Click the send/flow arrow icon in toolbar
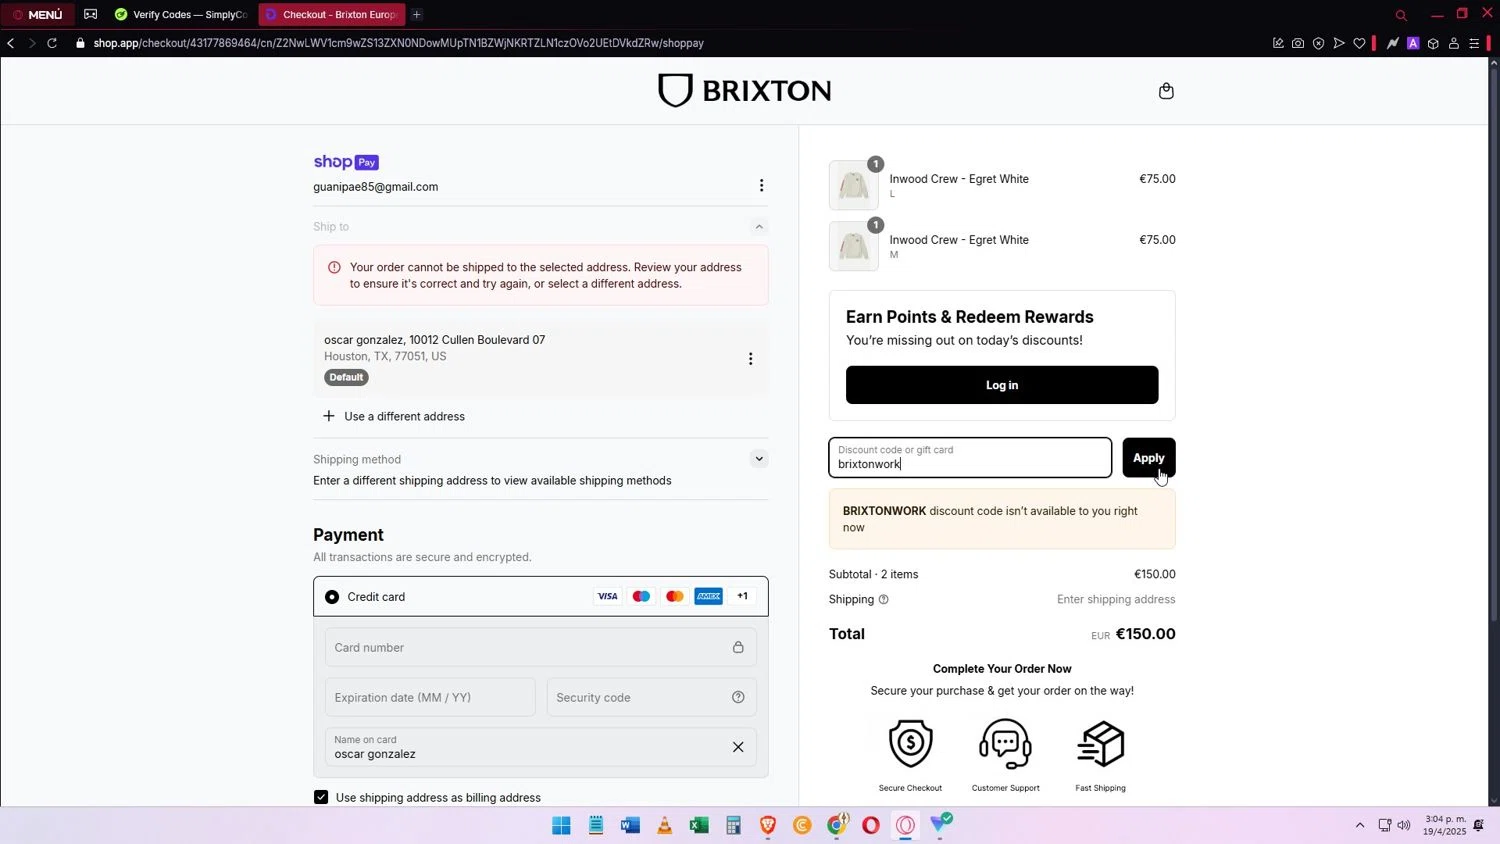The width and height of the screenshot is (1500, 844). click(x=1339, y=43)
